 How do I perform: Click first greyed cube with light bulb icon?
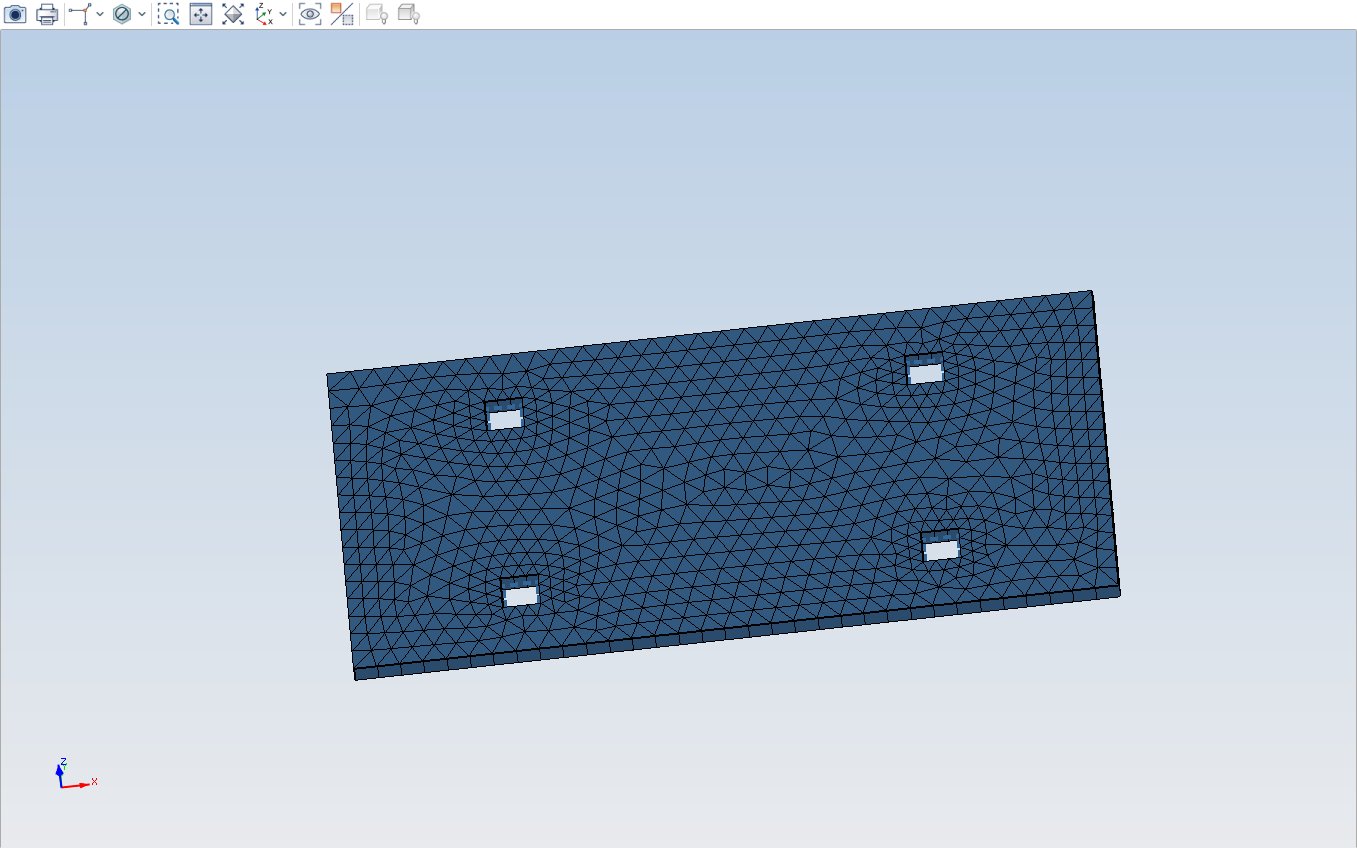click(377, 14)
